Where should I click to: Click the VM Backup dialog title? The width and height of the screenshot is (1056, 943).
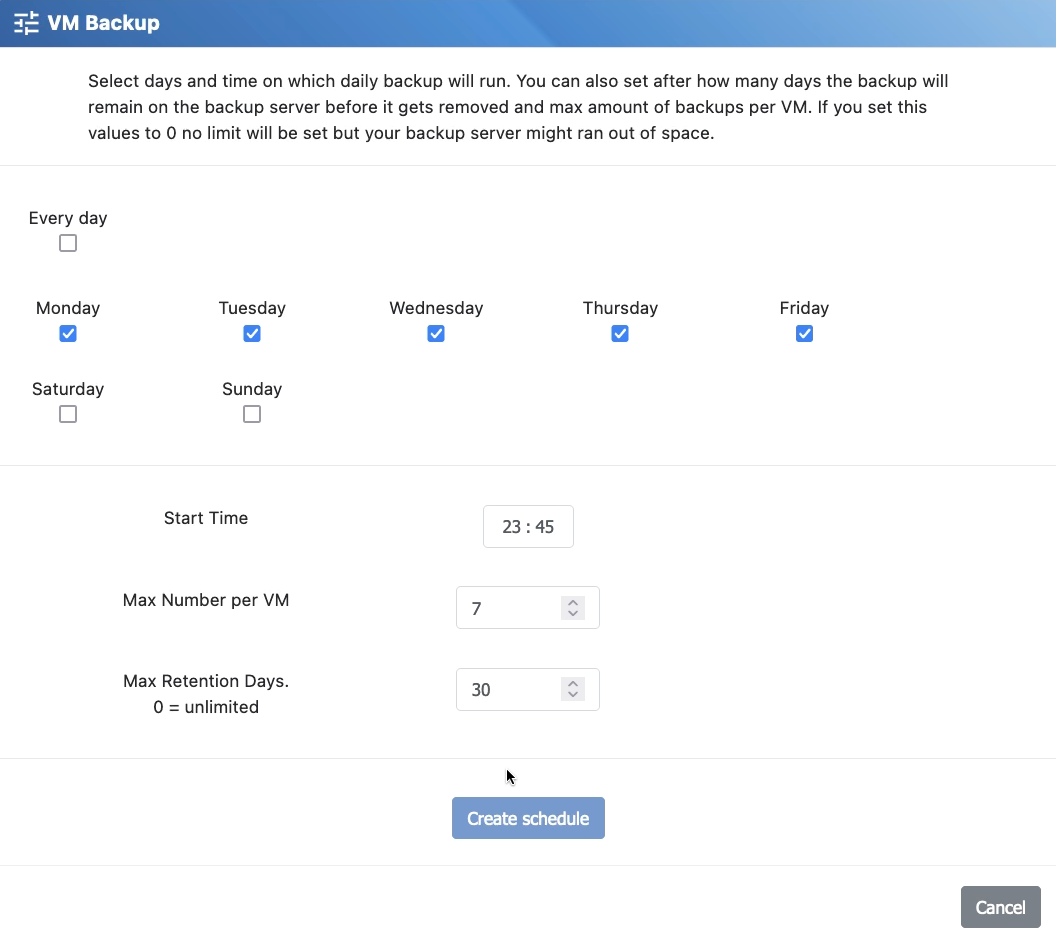[103, 23]
